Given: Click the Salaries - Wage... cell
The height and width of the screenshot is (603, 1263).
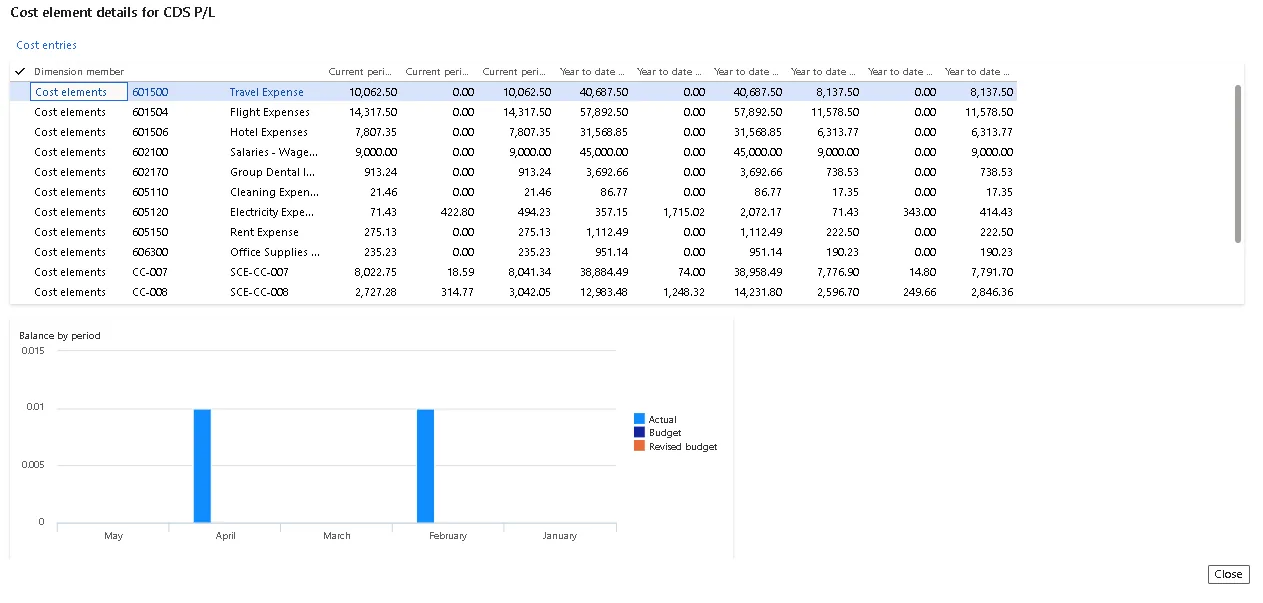Looking at the screenshot, I should point(274,152).
